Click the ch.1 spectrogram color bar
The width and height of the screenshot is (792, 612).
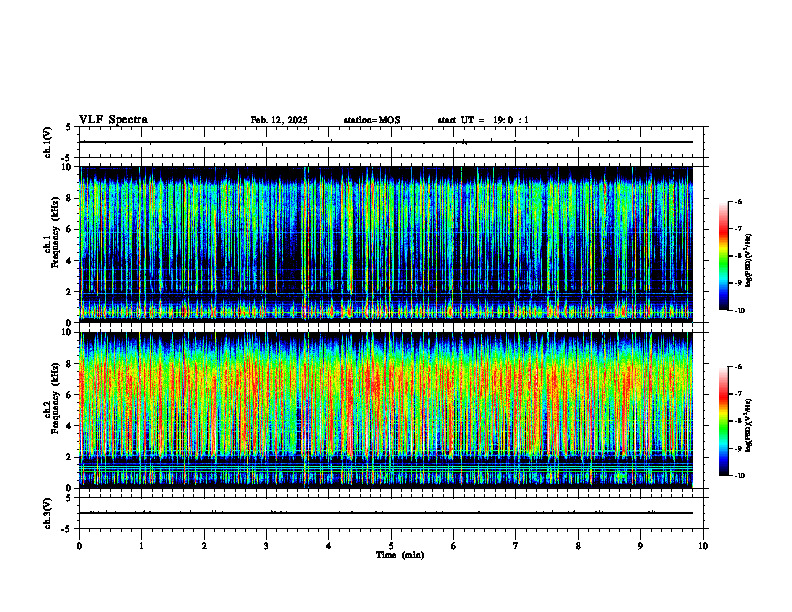click(x=724, y=256)
